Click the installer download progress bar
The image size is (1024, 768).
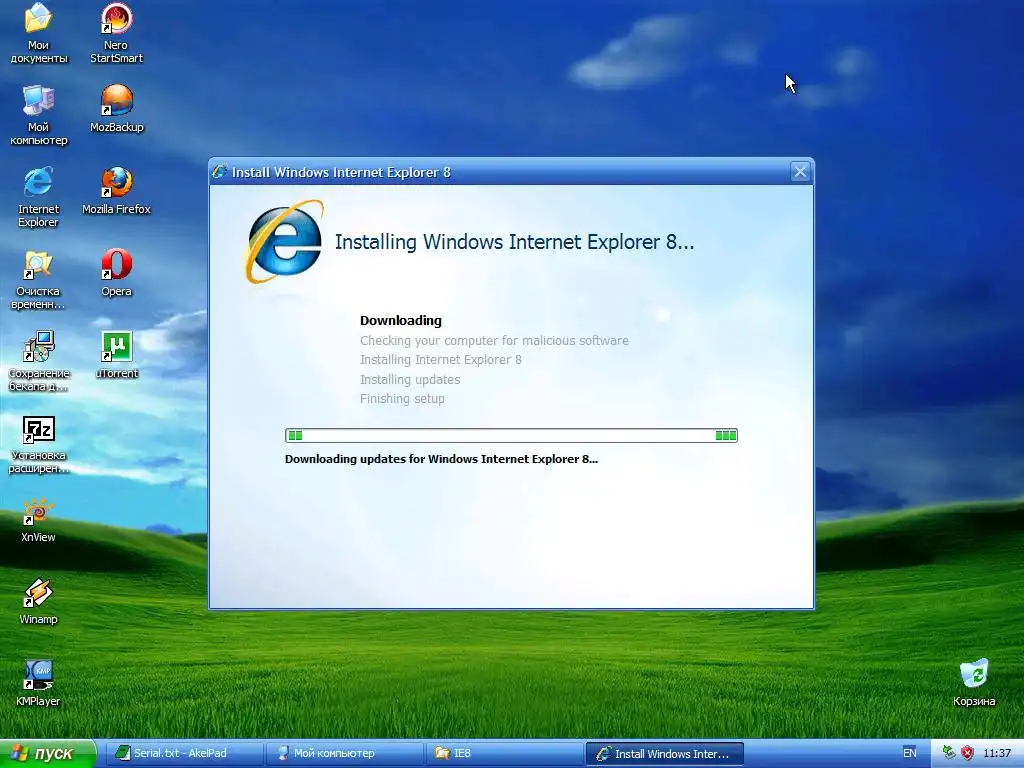point(511,436)
